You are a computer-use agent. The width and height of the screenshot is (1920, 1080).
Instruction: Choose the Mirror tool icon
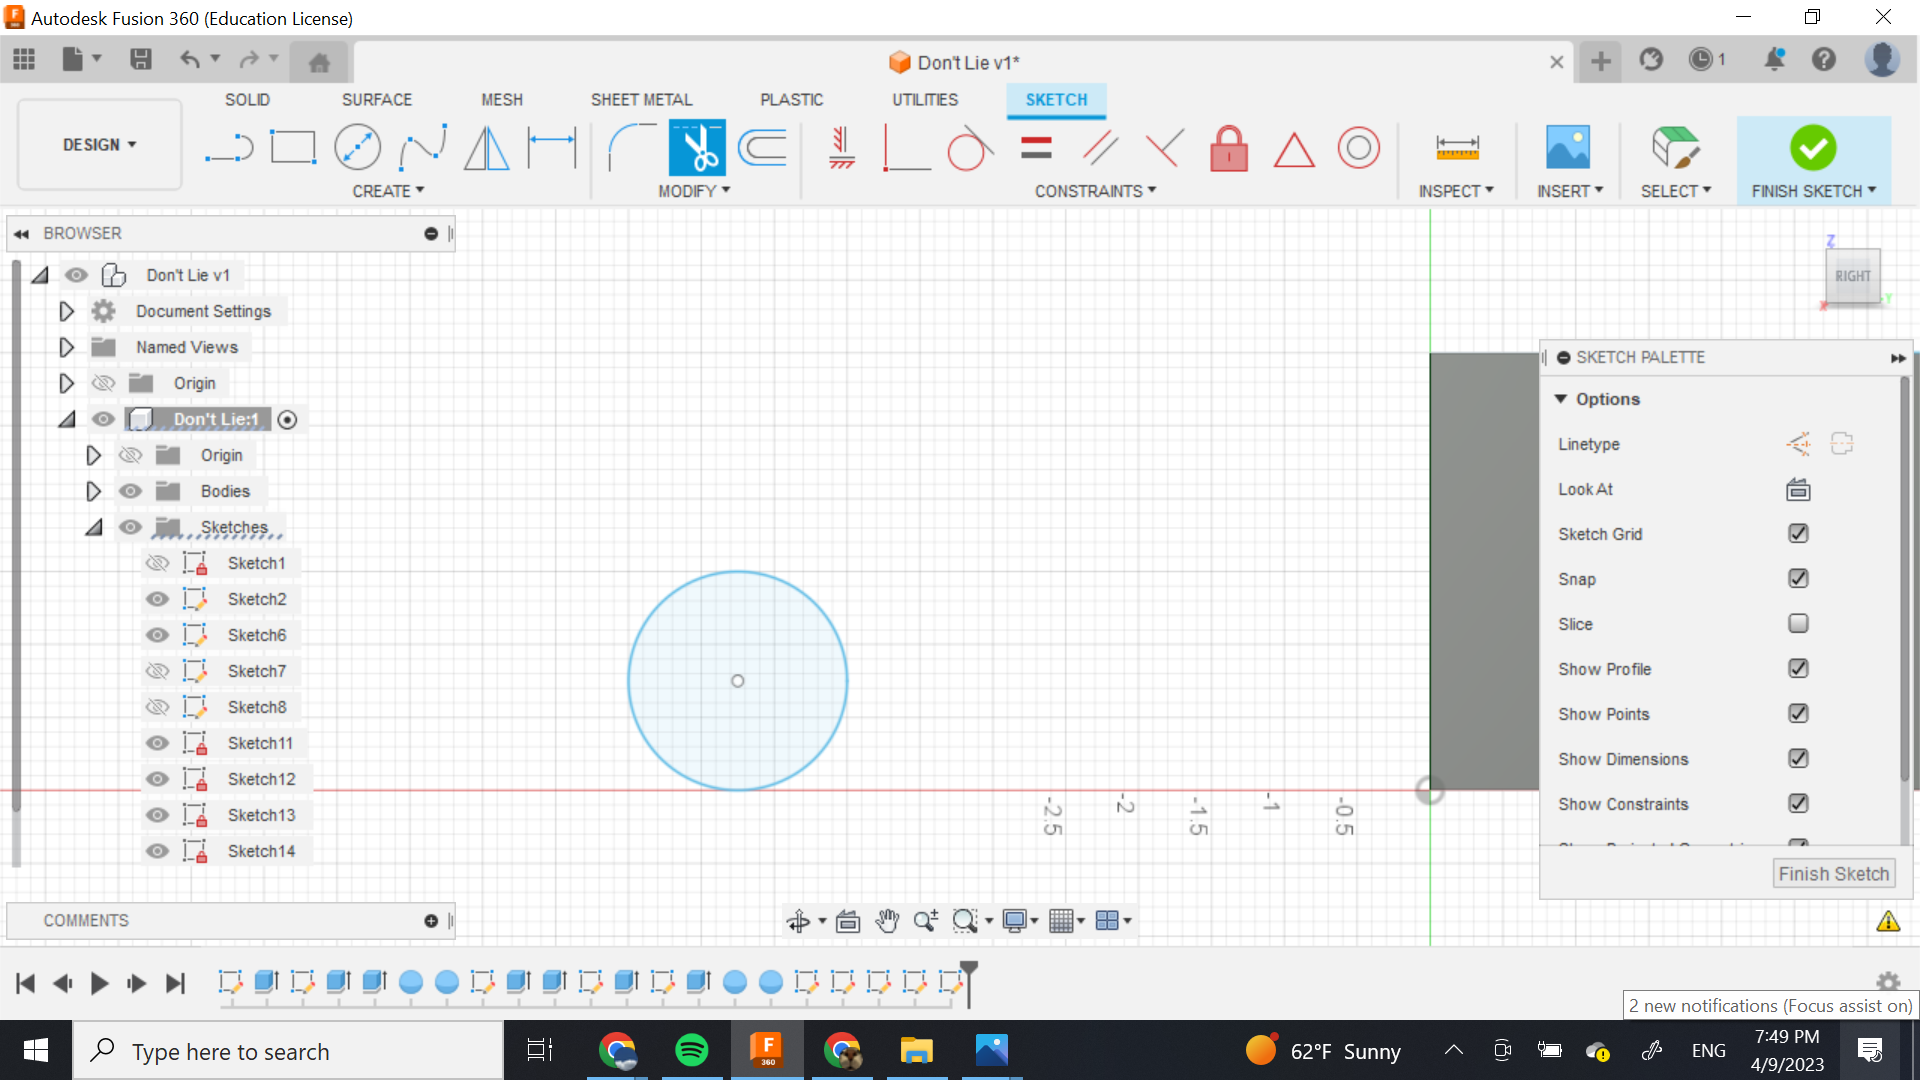[x=487, y=148]
